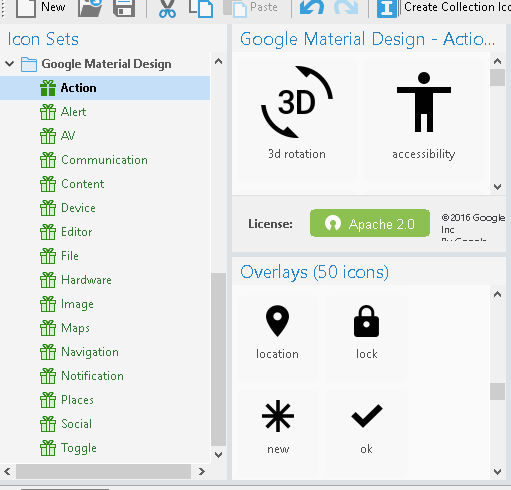Viewport: 511px width, 490px height.
Task: Click the Icon Sets vertical scrollbar thumb
Action: [x=218, y=359]
